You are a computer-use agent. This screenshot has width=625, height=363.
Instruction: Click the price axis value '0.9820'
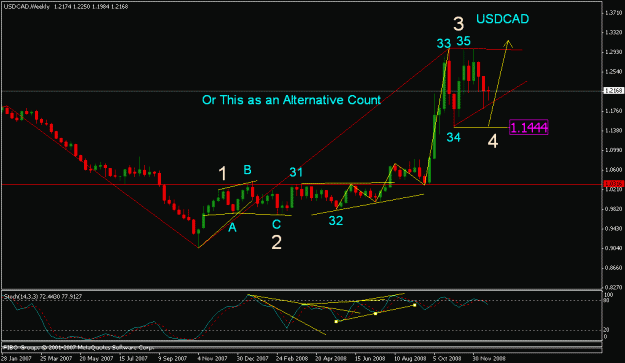click(x=614, y=209)
